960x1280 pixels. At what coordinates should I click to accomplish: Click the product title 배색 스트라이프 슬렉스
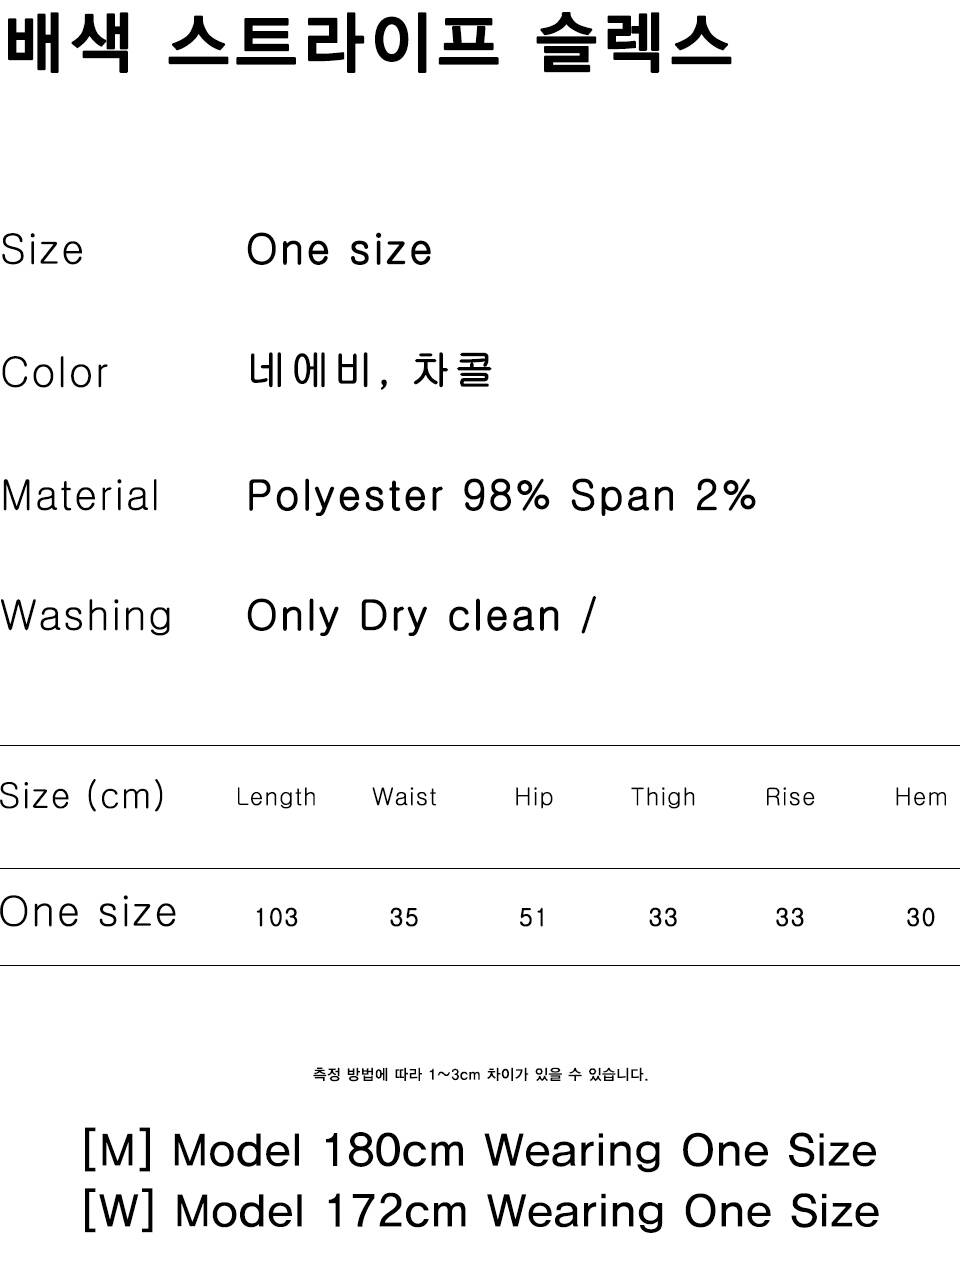coord(368,43)
